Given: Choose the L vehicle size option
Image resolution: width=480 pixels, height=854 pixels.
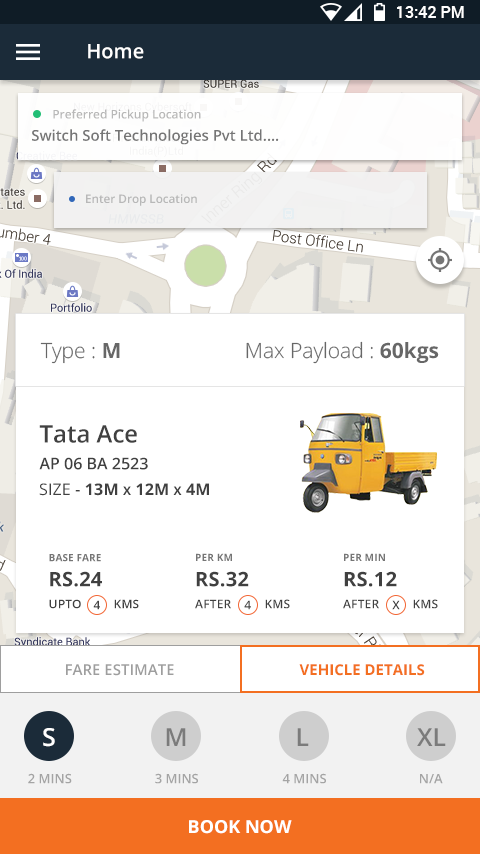Looking at the screenshot, I should (x=303, y=736).
